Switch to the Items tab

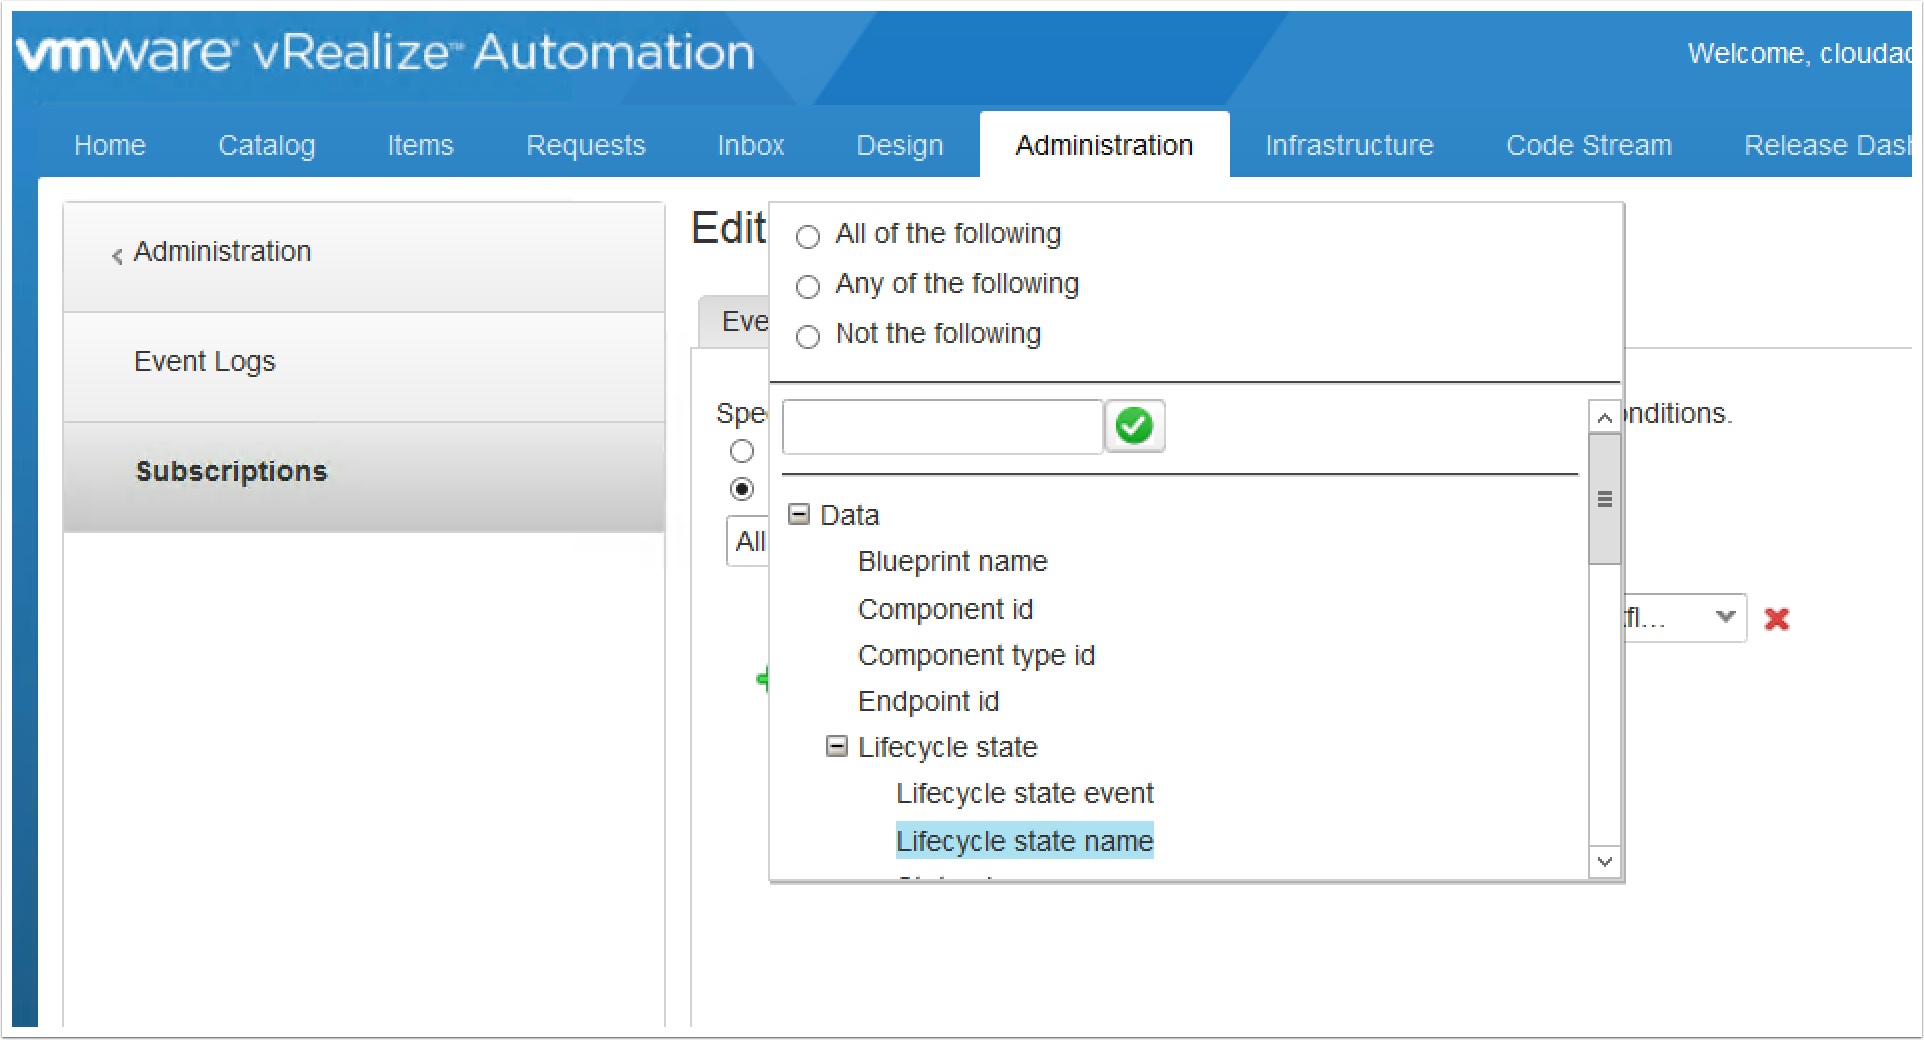[420, 145]
